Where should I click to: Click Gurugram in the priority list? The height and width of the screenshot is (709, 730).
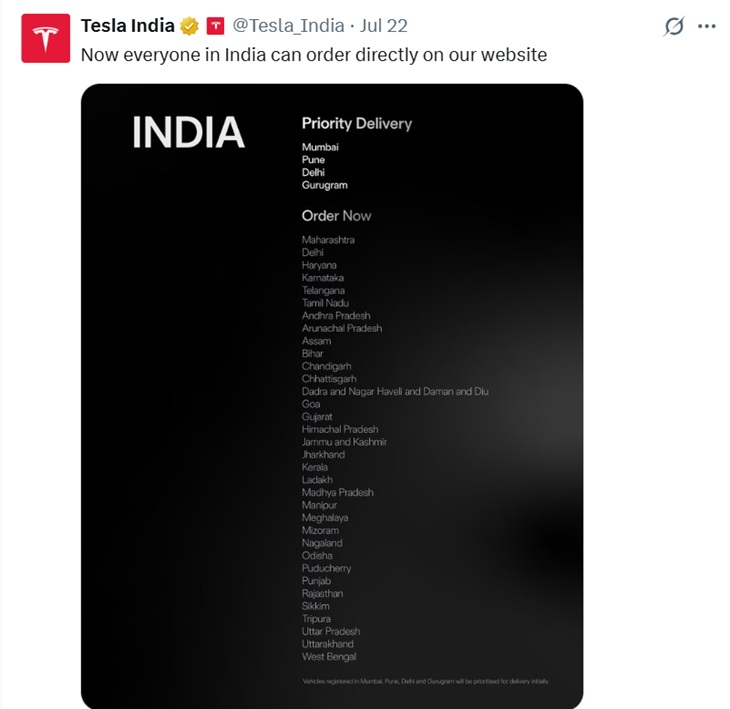(324, 185)
